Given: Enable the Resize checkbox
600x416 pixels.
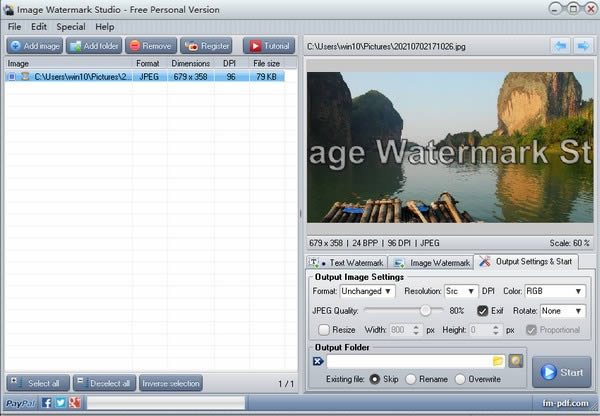Looking at the screenshot, I should (324, 330).
